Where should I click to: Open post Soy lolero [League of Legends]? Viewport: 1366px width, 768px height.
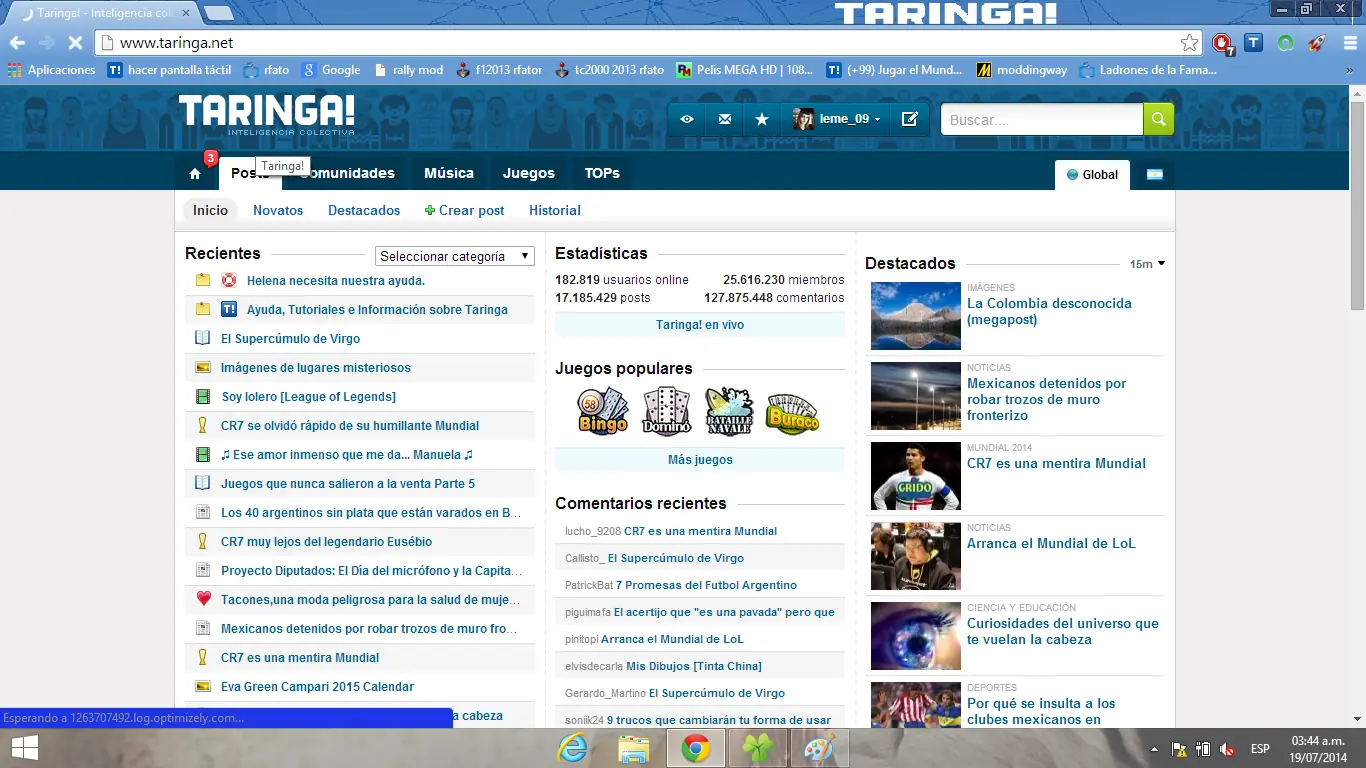(x=309, y=397)
